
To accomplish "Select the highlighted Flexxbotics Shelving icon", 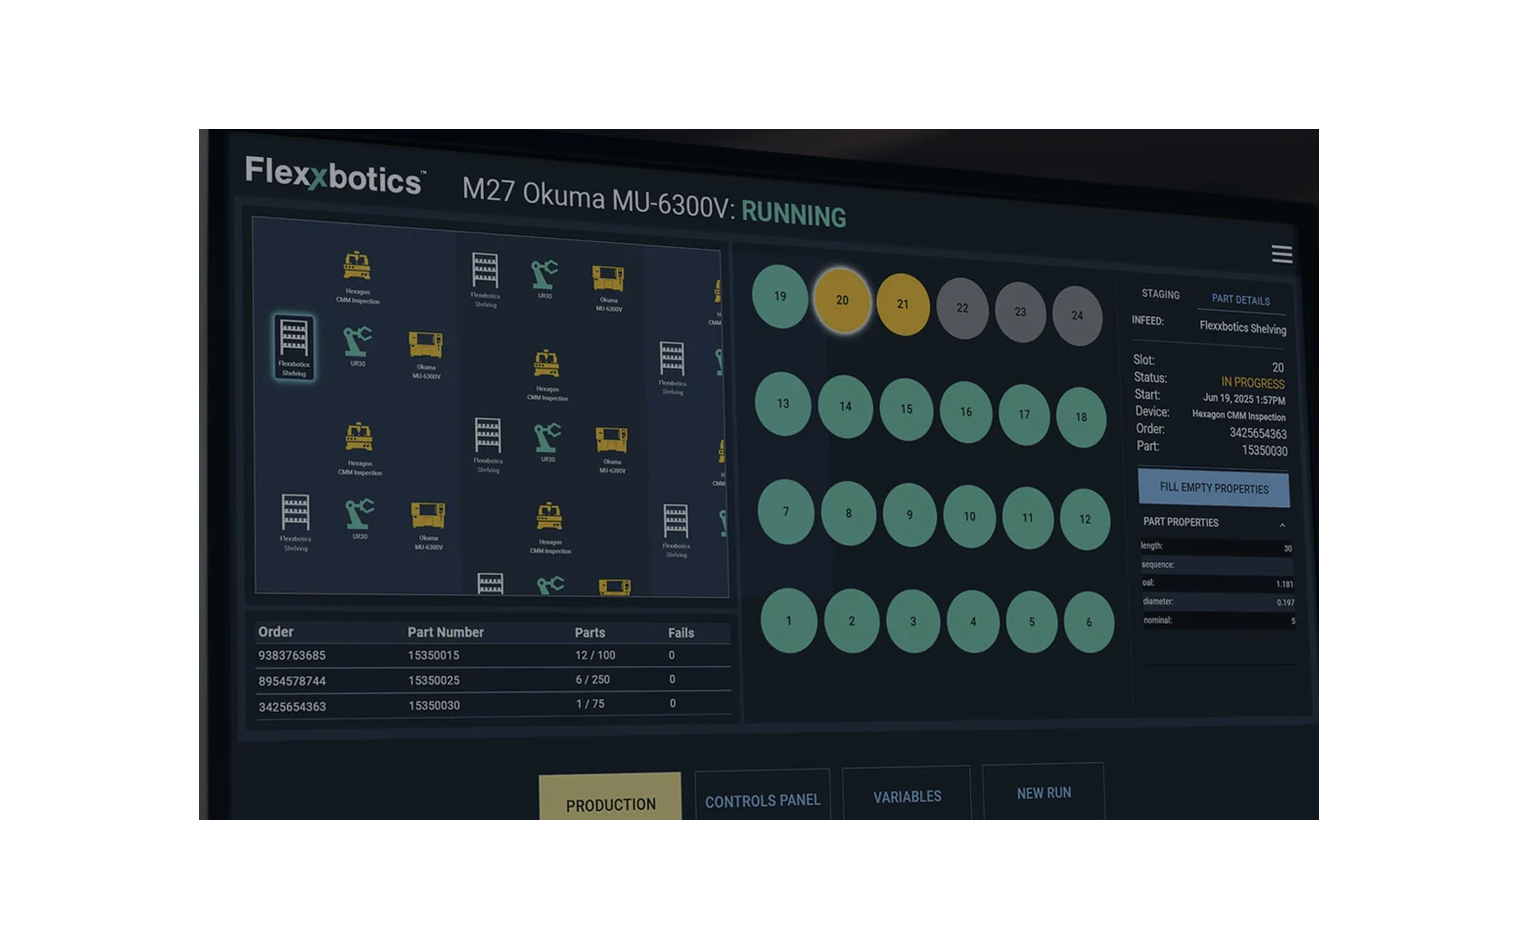I will (294, 346).
